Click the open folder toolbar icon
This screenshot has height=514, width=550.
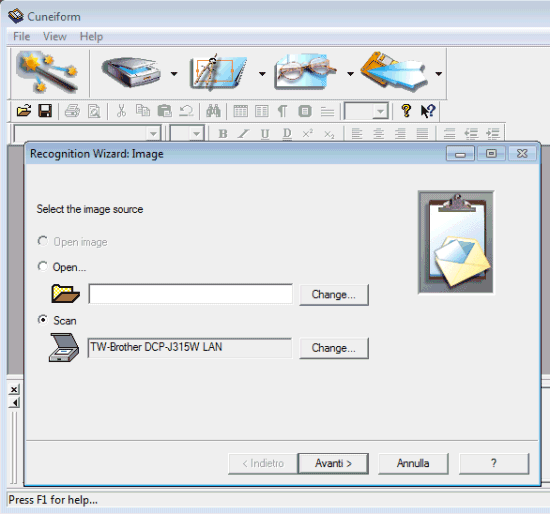[x=24, y=111]
